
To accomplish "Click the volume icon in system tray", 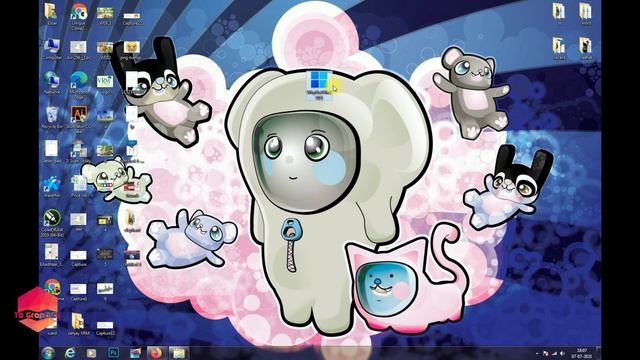I will (x=562, y=353).
